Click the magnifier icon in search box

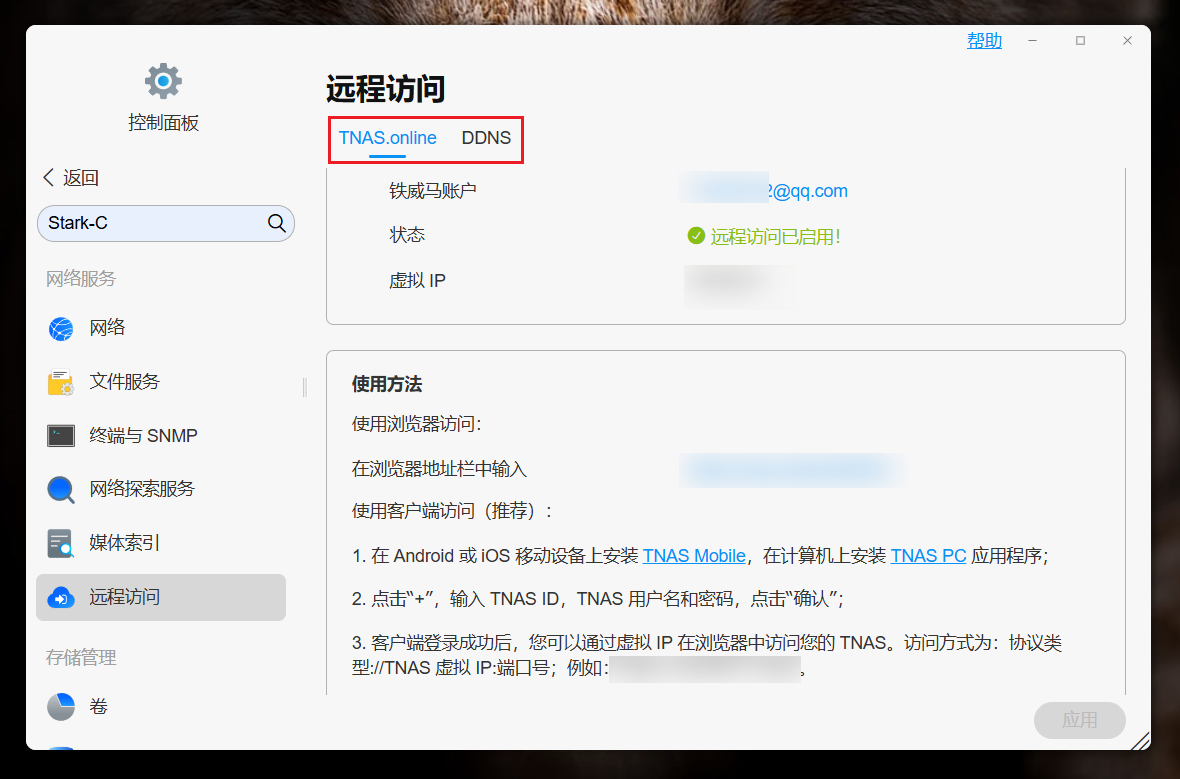(276, 223)
